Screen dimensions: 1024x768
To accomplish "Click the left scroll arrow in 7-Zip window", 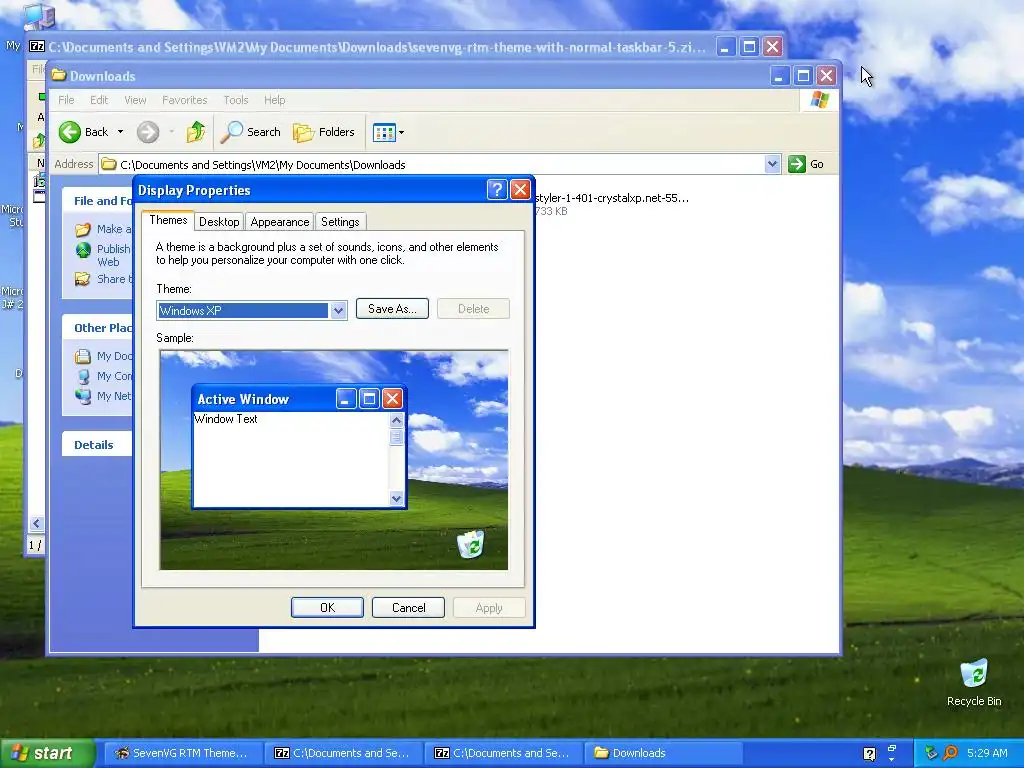I will [x=37, y=523].
